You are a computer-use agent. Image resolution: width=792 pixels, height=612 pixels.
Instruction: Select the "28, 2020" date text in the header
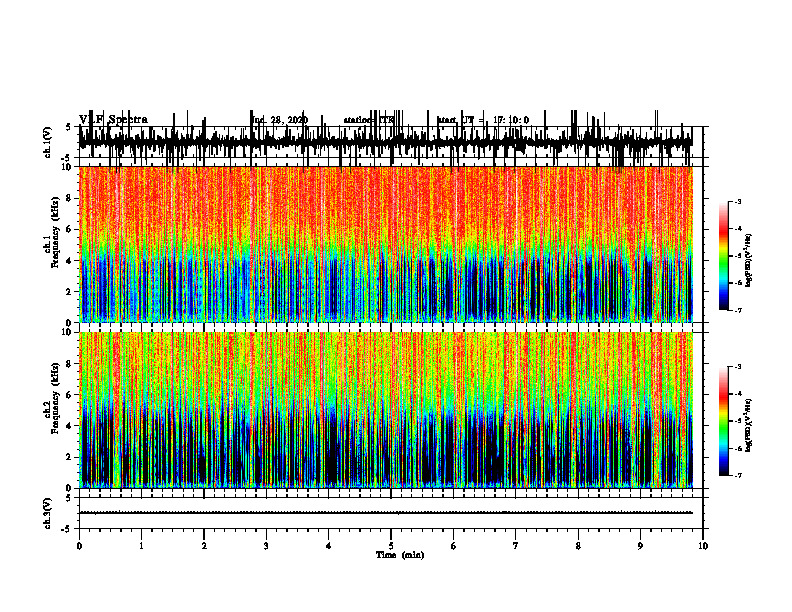click(x=290, y=120)
